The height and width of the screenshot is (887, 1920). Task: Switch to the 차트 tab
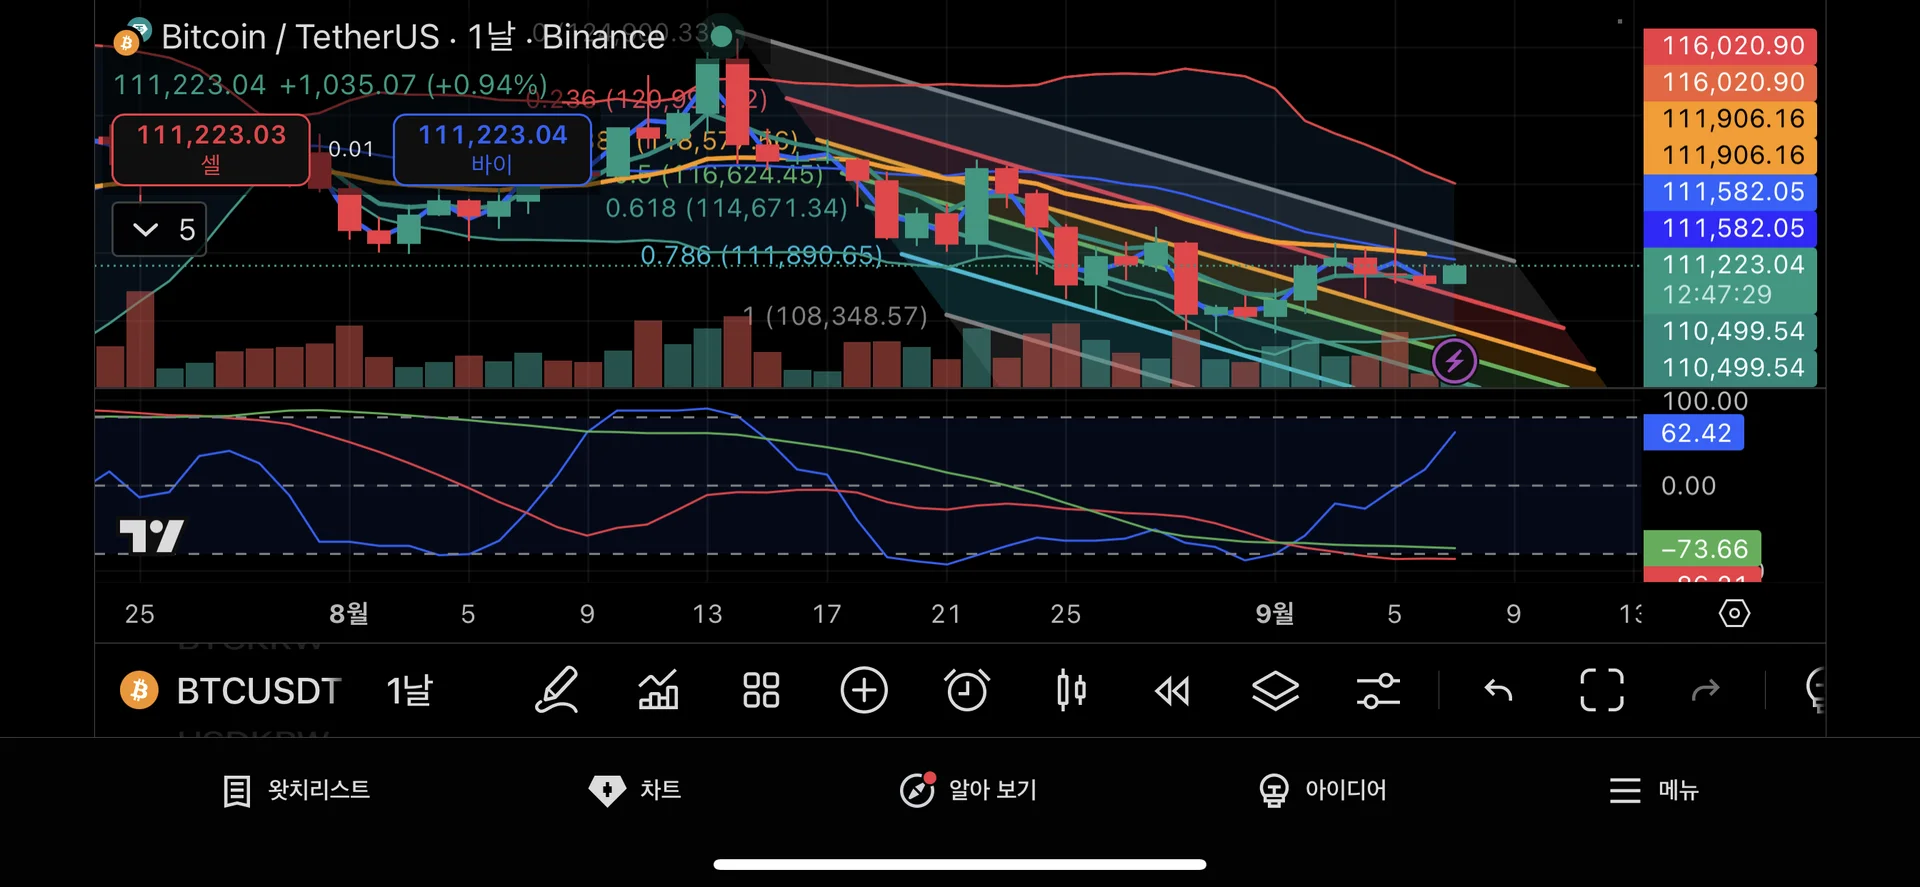point(636,790)
